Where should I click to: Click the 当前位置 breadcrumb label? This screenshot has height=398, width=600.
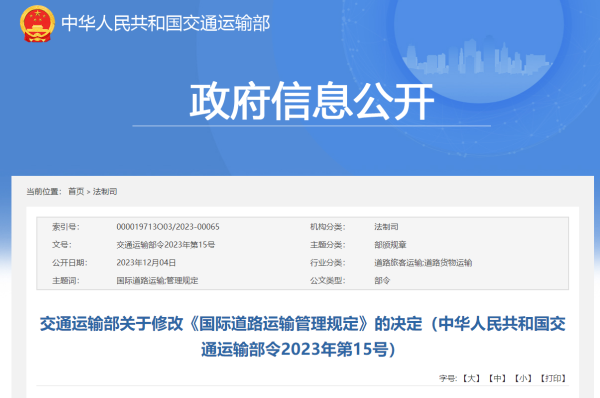(x=44, y=191)
